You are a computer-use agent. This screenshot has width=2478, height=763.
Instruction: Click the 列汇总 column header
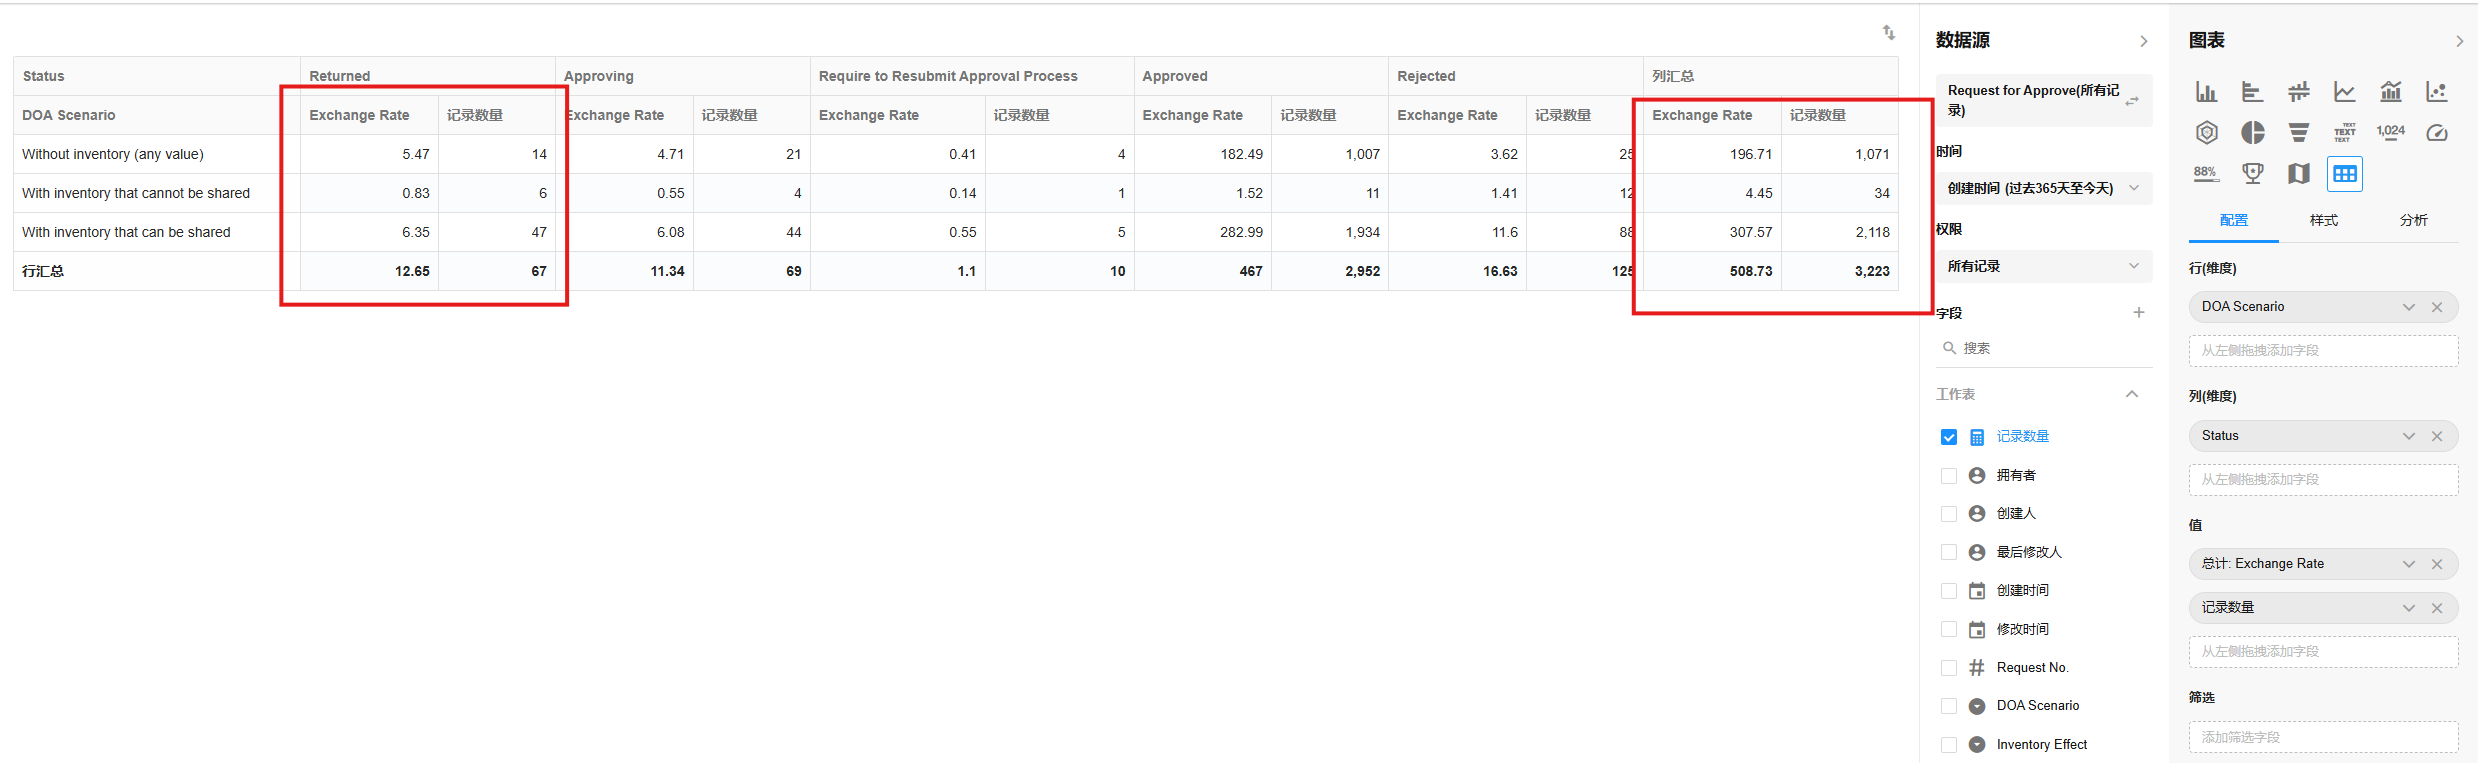1771,76
